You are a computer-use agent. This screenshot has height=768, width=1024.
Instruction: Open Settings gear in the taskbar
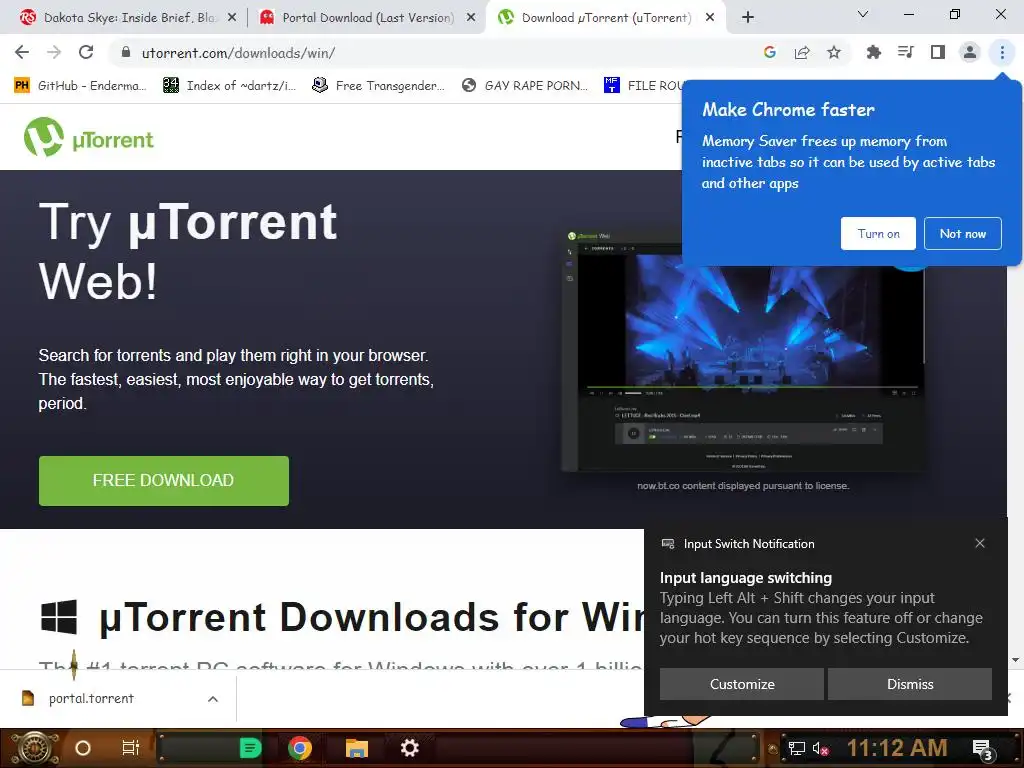coord(409,748)
